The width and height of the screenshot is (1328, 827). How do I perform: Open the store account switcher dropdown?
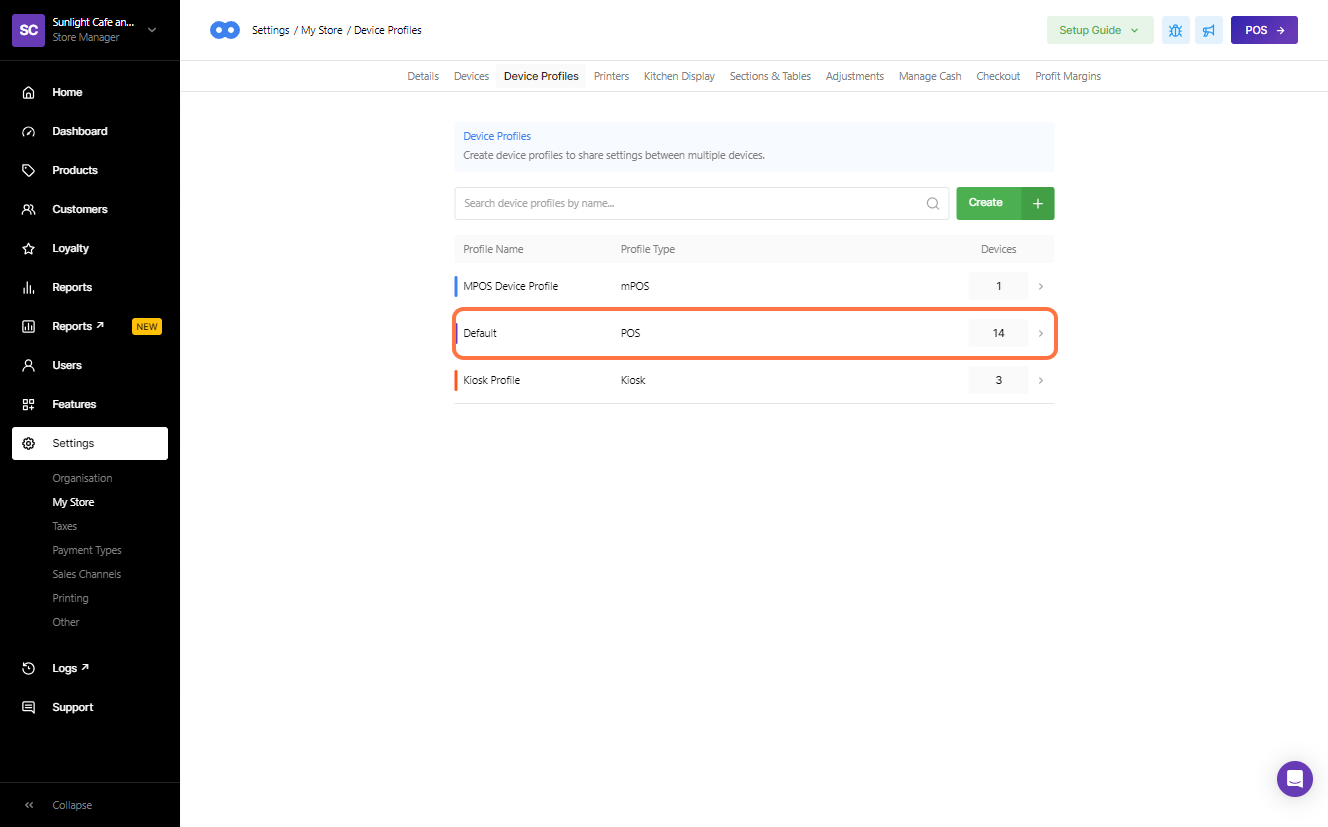[152, 30]
